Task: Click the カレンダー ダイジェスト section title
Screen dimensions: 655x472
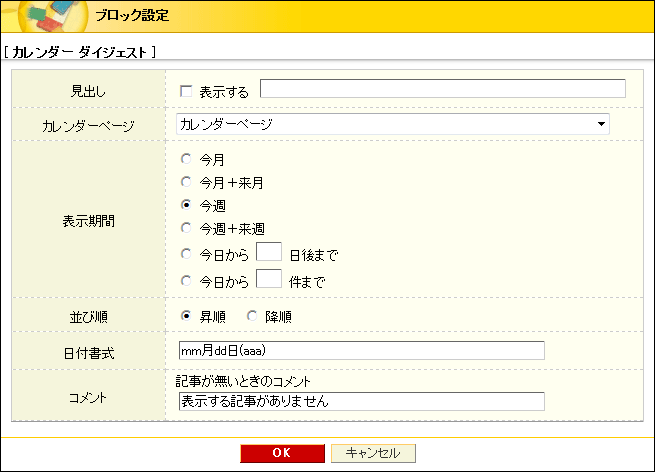Action: 80,52
